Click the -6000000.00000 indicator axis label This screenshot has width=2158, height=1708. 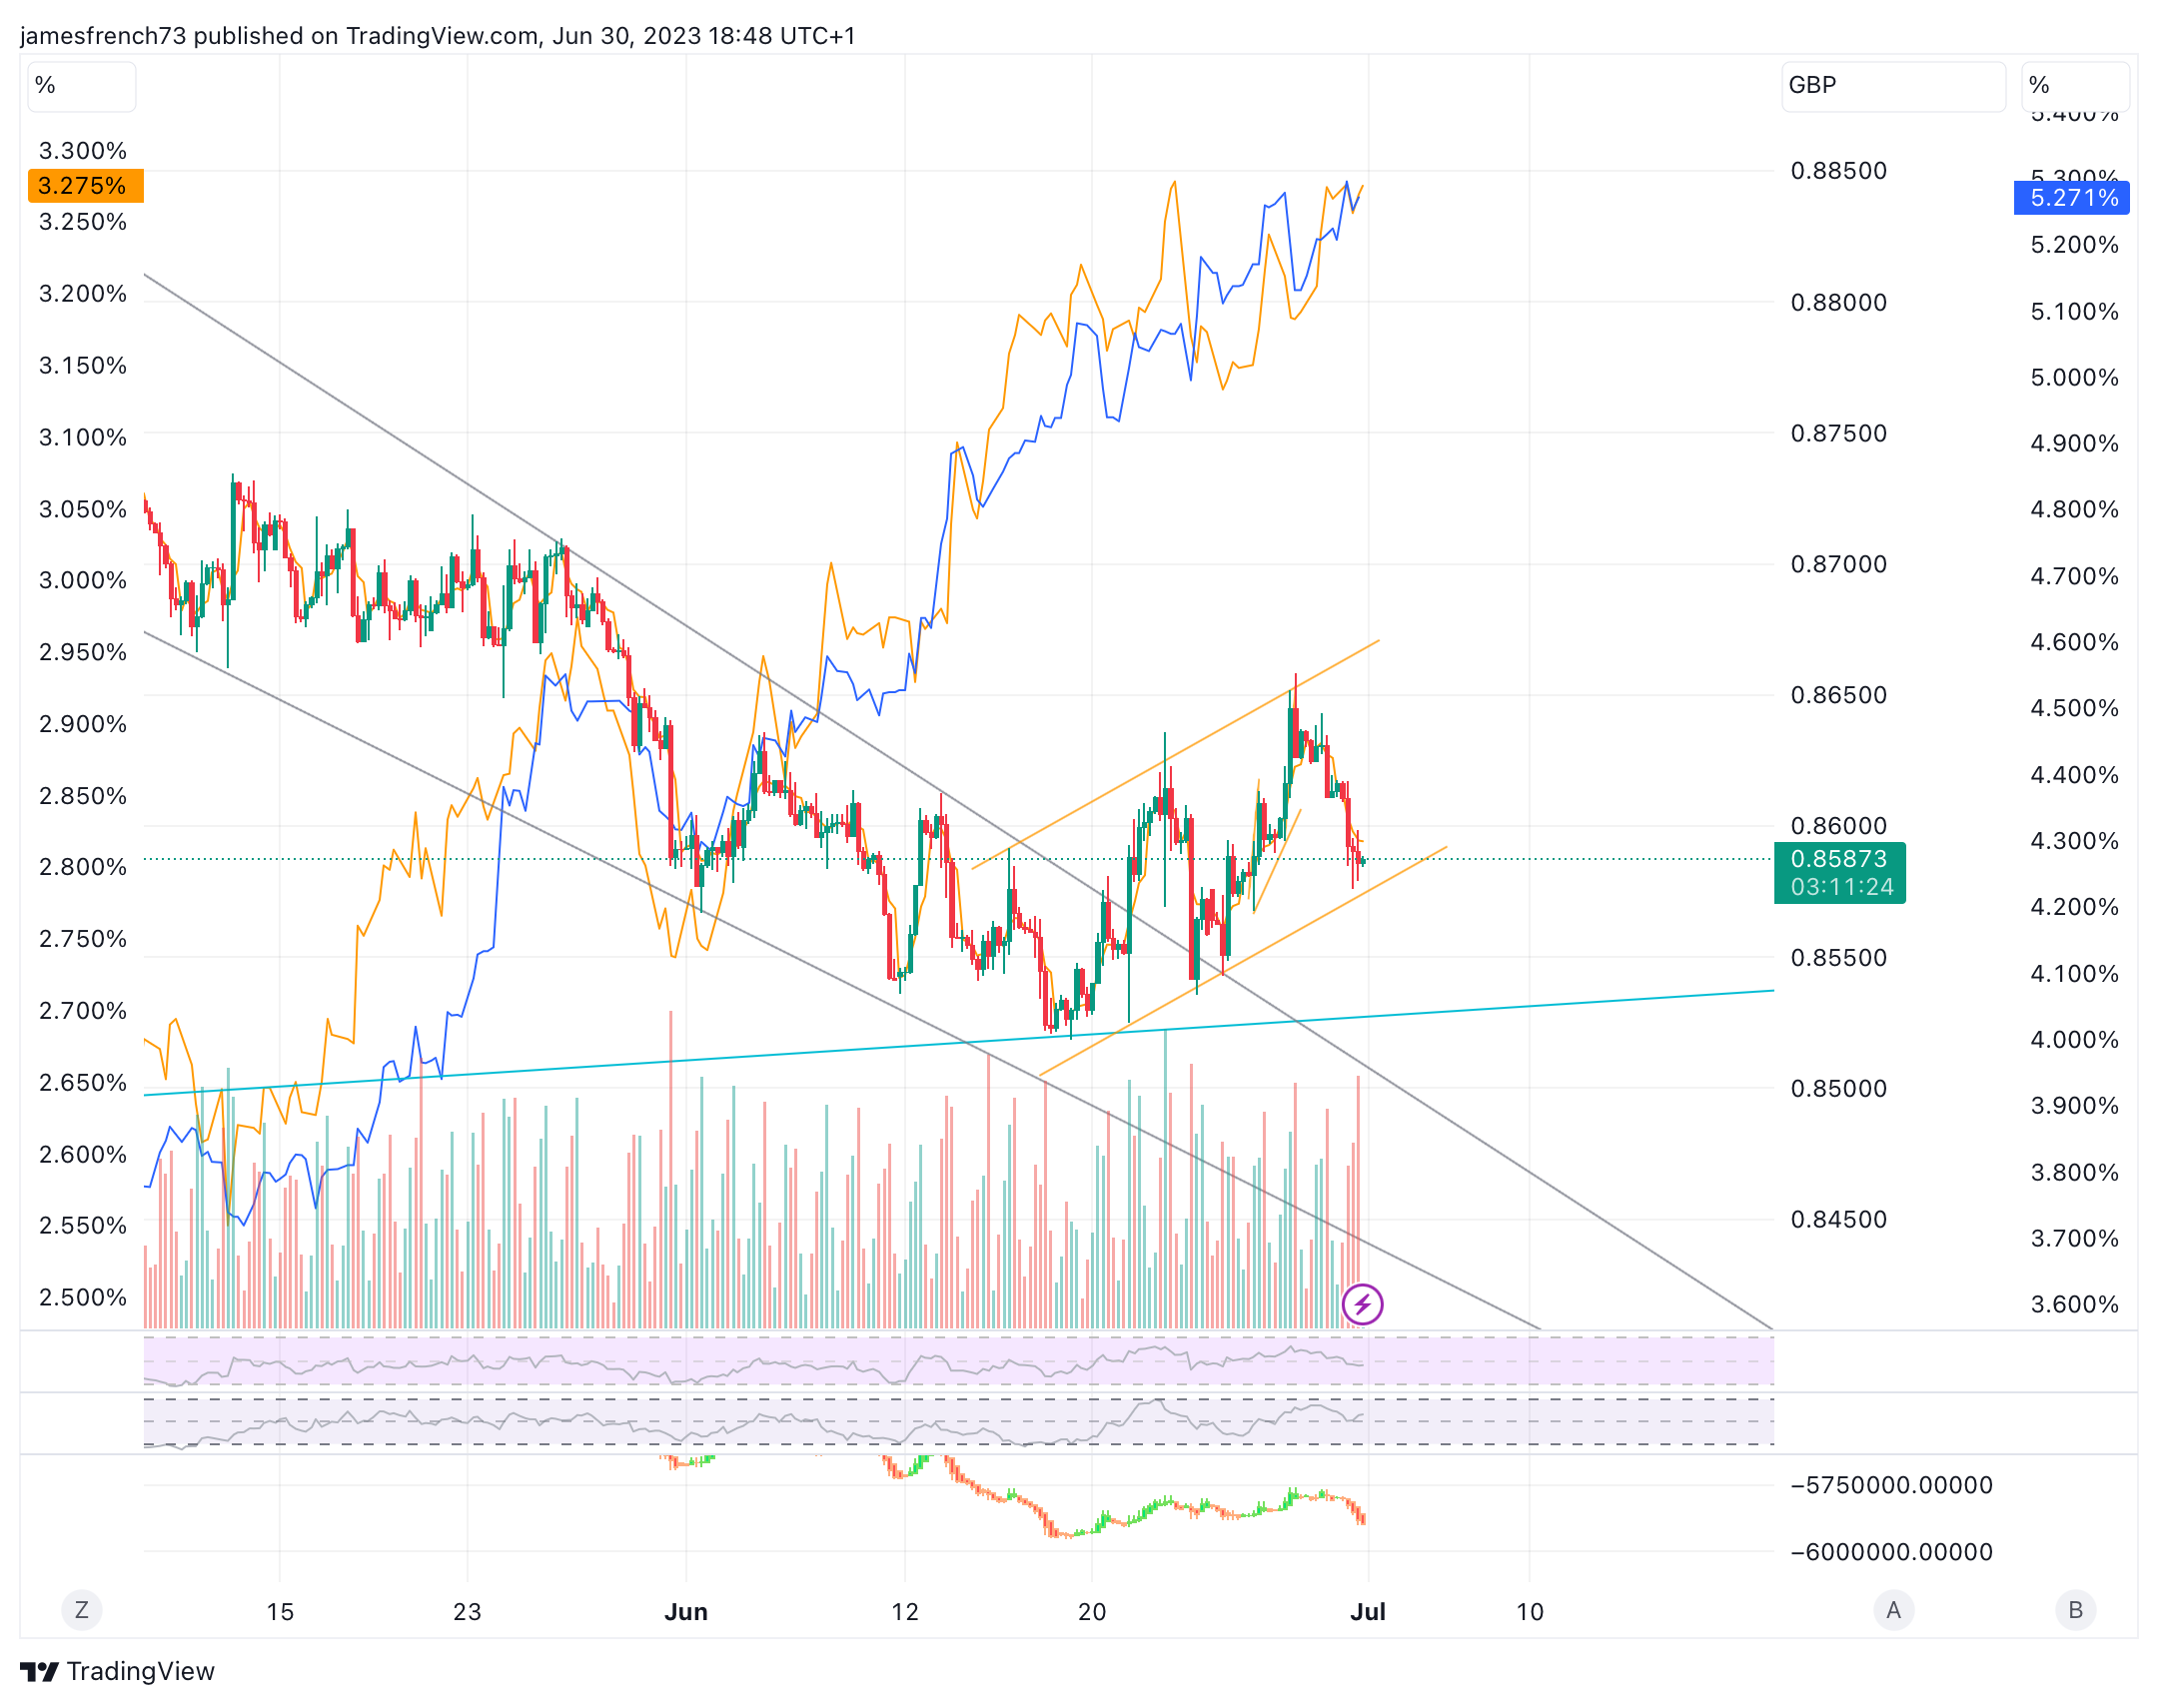(1892, 1553)
